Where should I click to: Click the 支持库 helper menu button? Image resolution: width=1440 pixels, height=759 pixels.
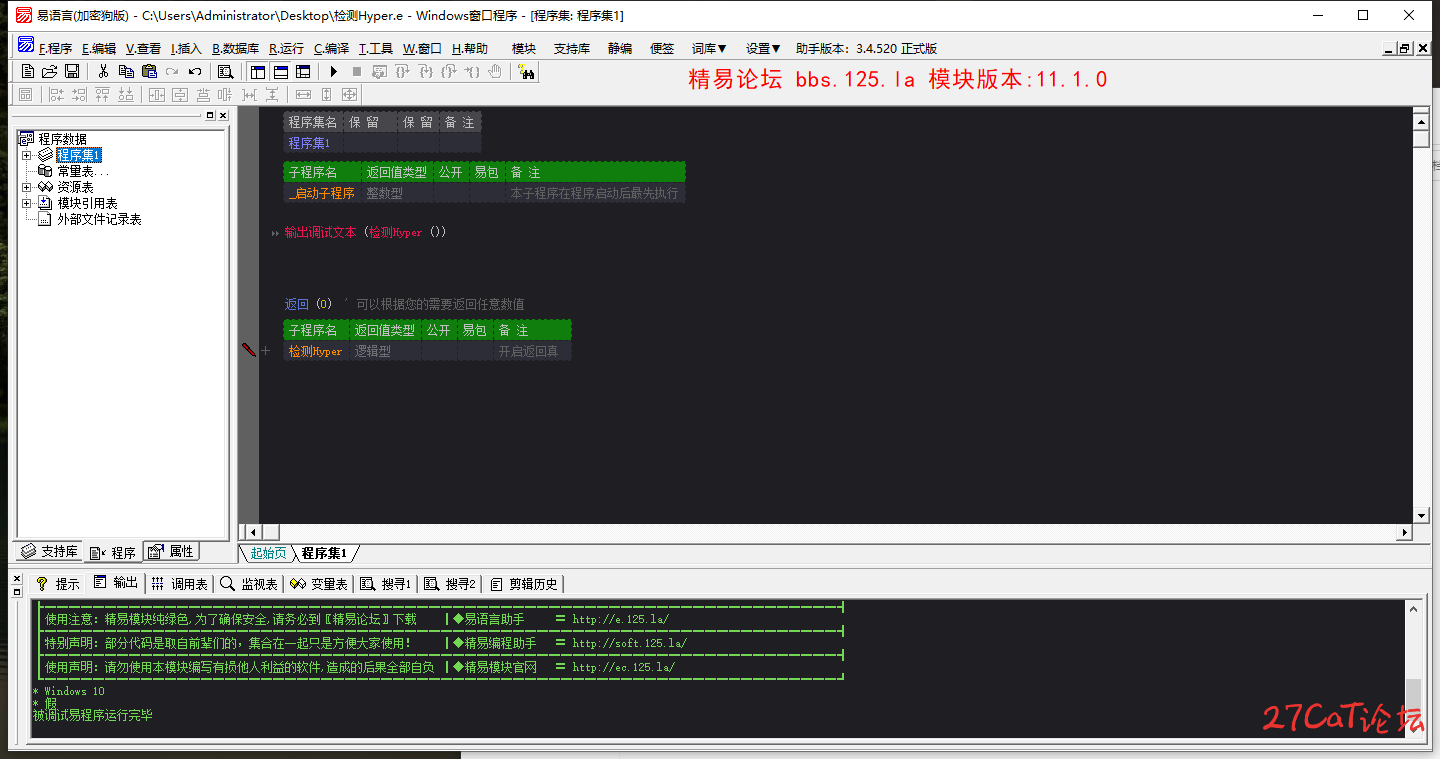pyautogui.click(x=572, y=48)
